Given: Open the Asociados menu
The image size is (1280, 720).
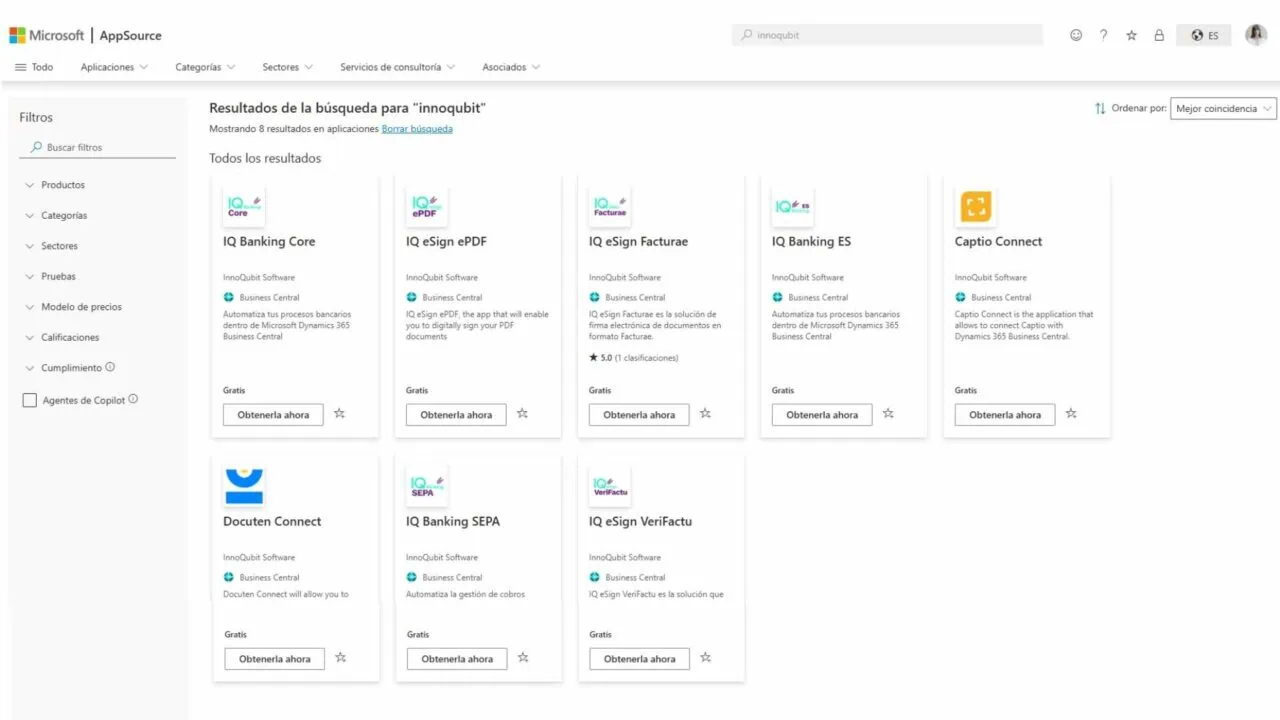Looking at the screenshot, I should click(x=511, y=67).
